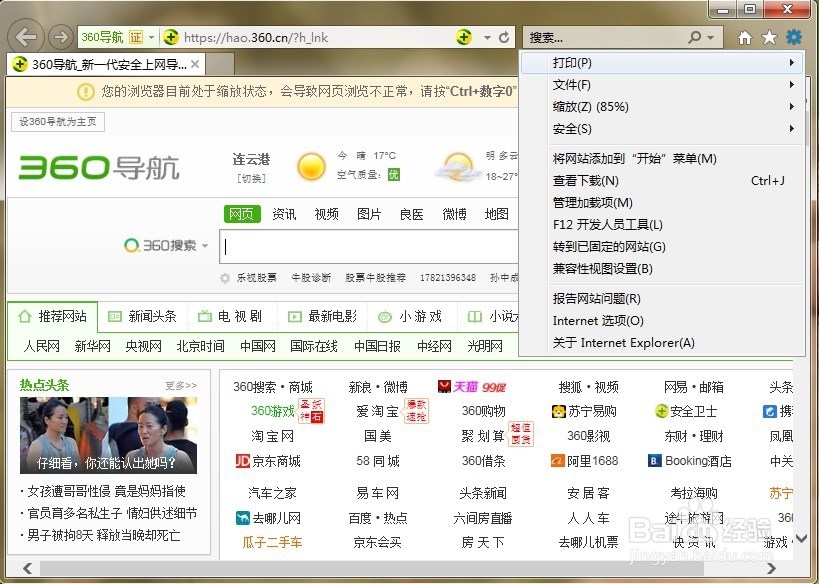Click 阿里1688 icon link
The image size is (819, 584).
(x=584, y=461)
